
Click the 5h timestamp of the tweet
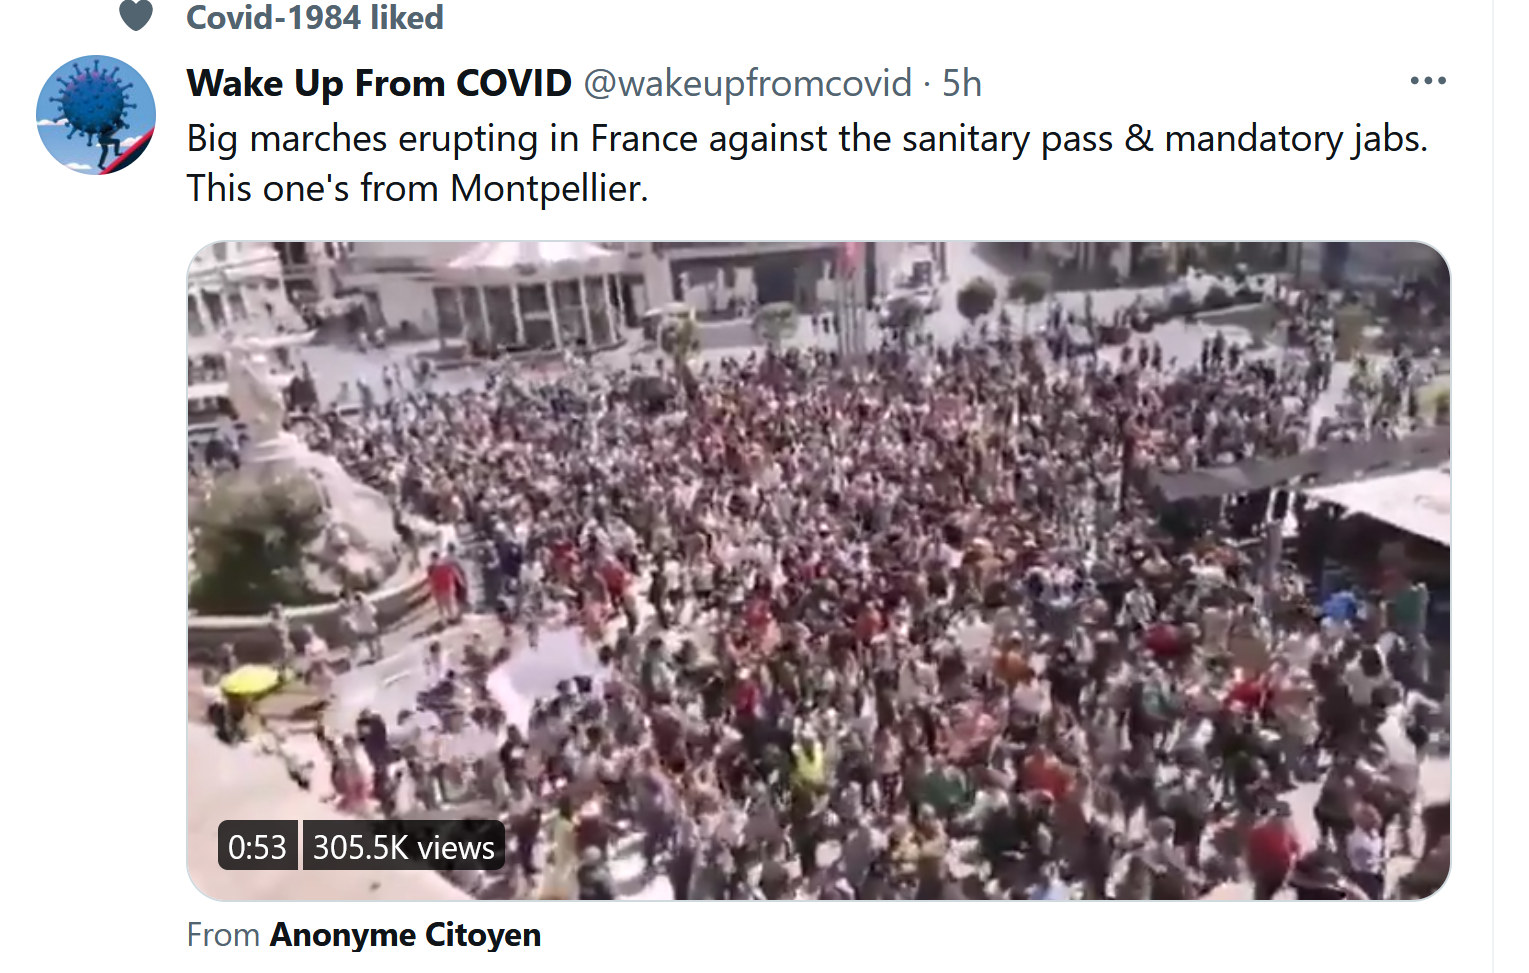(962, 83)
